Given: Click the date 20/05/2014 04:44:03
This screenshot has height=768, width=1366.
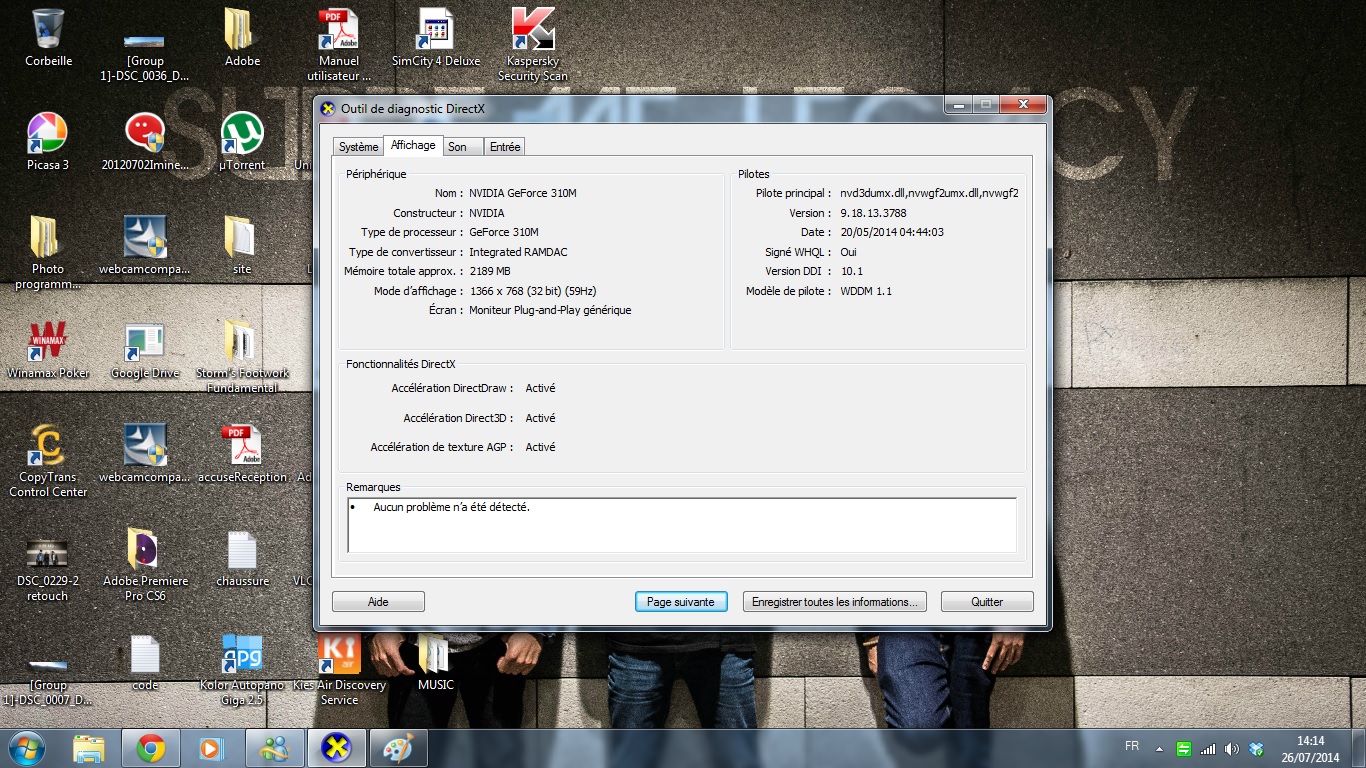Looking at the screenshot, I should click(x=892, y=232).
